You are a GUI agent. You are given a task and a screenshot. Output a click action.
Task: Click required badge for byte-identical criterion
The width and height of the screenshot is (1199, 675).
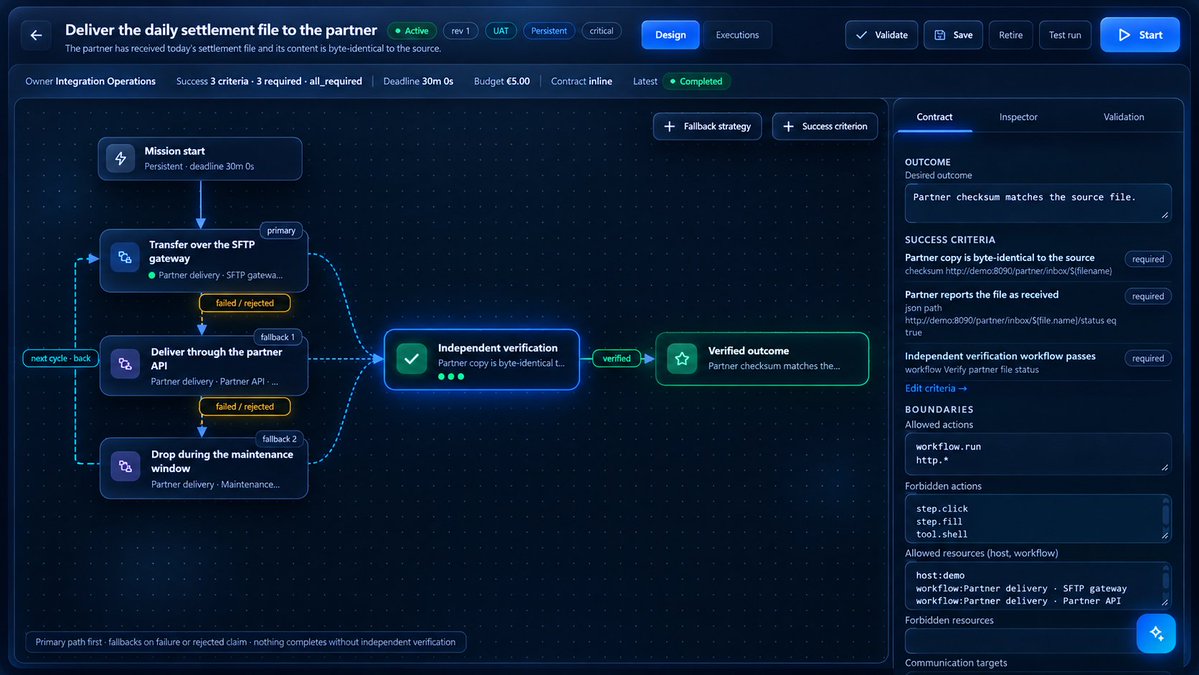[1148, 259]
